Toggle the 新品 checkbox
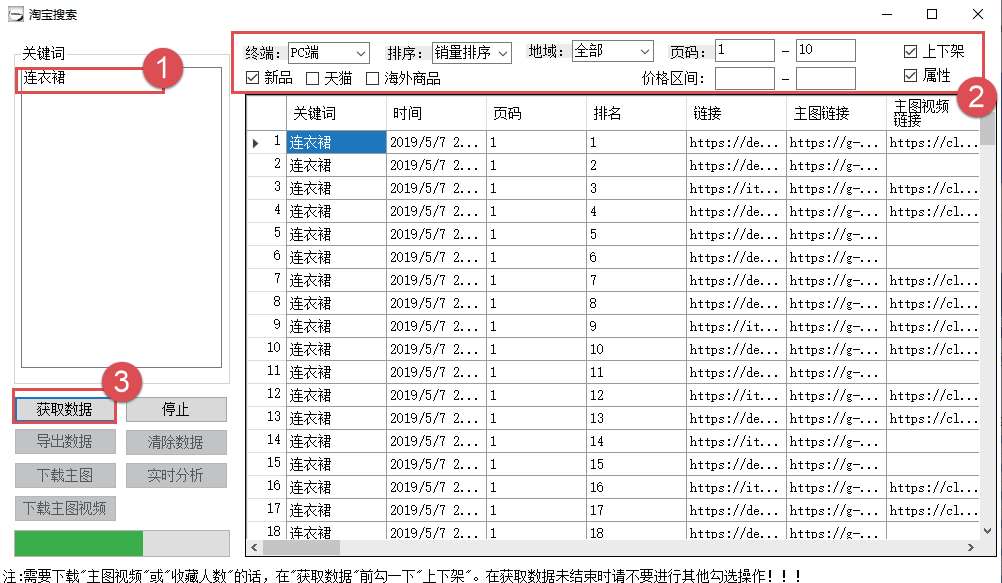Viewport: 1002px width, 583px height. coord(252,78)
